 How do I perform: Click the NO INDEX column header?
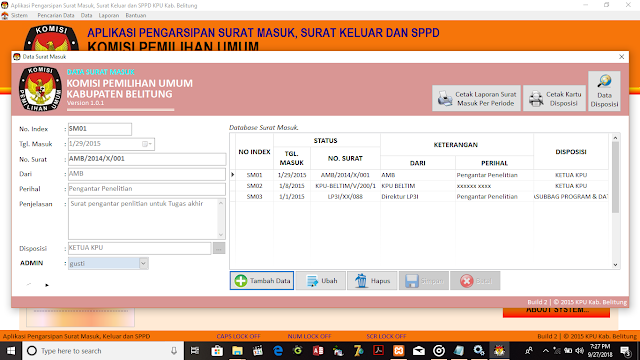254,151
